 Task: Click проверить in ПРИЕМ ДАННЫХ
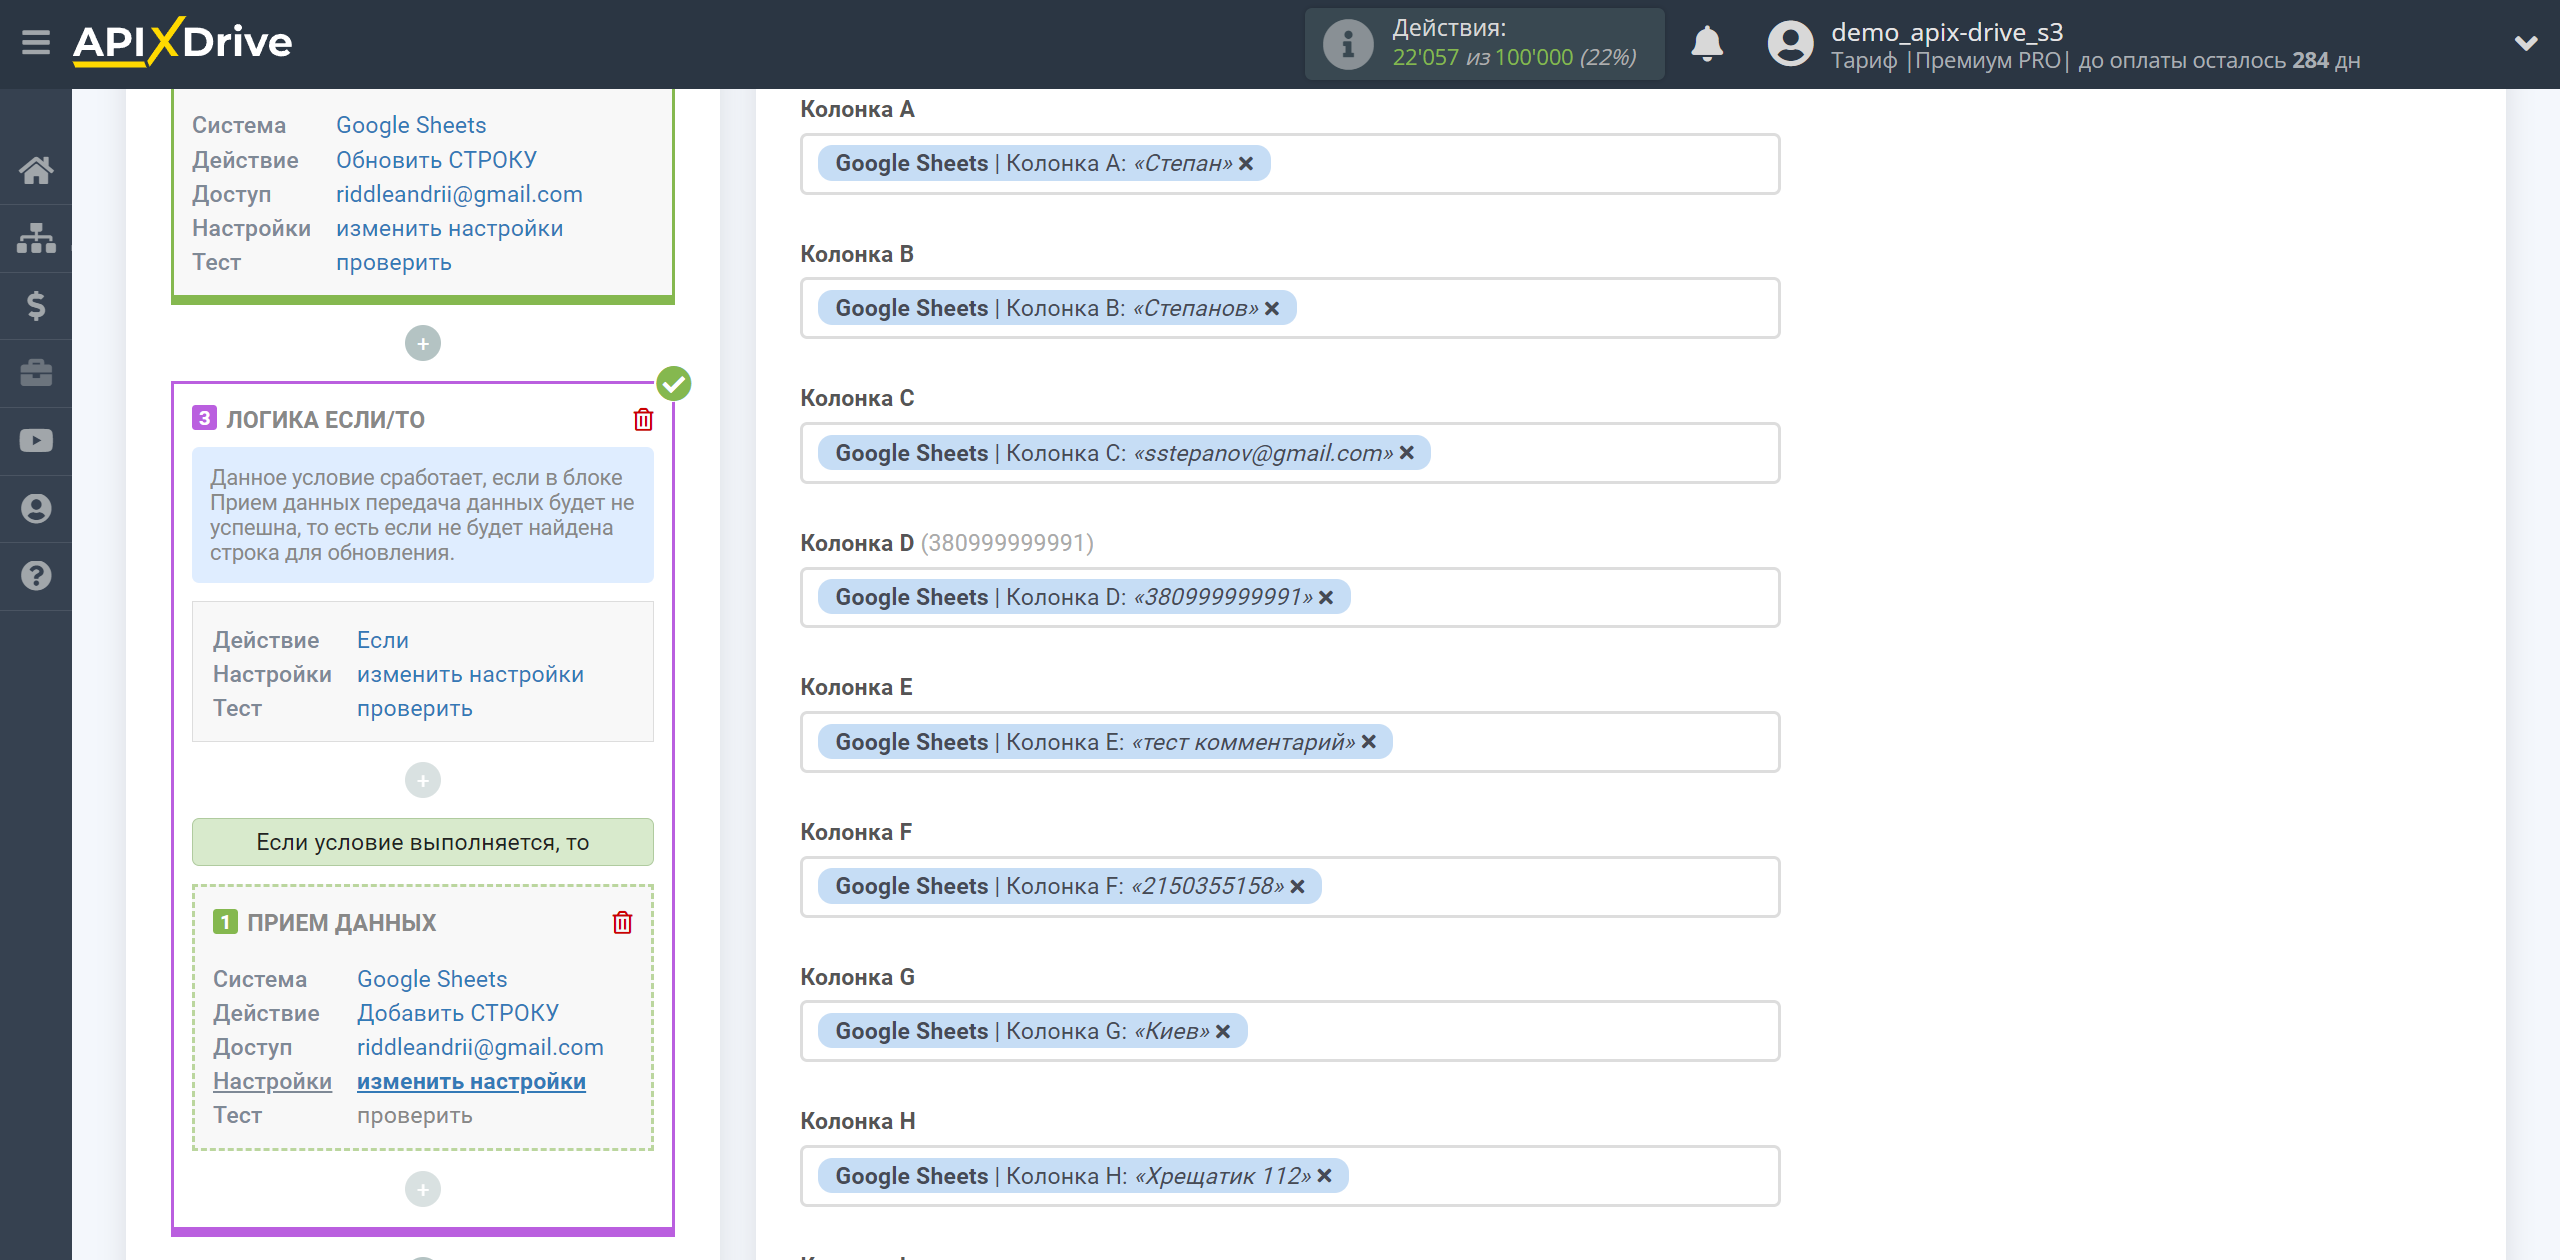(x=415, y=1115)
